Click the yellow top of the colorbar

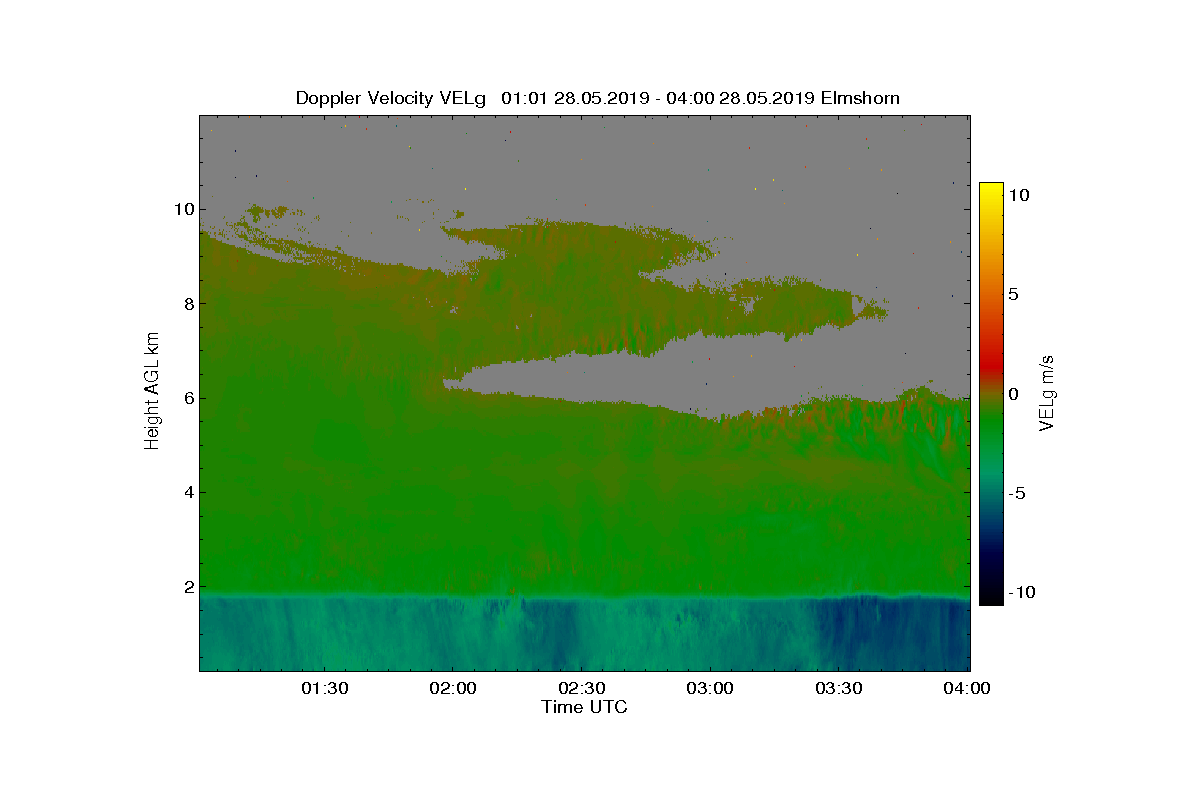991,190
